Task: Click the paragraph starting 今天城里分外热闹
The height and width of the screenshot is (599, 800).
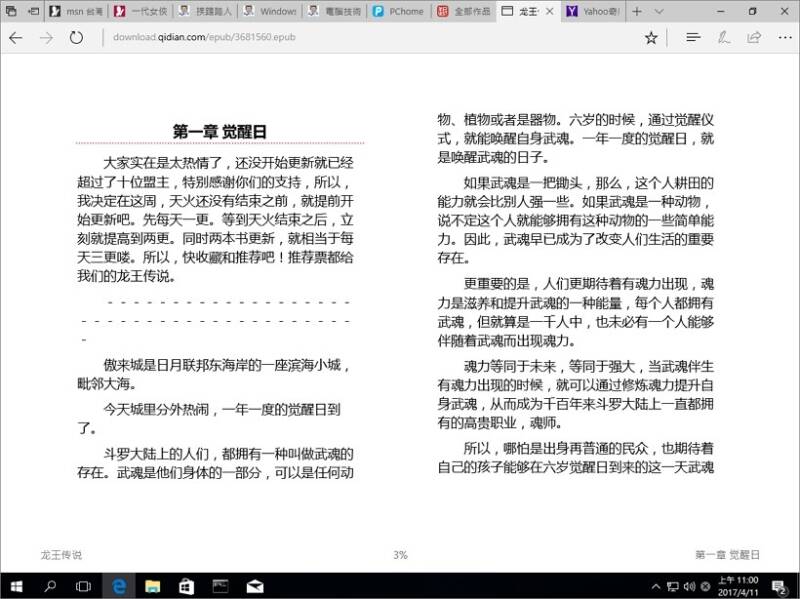Action: pos(209,418)
